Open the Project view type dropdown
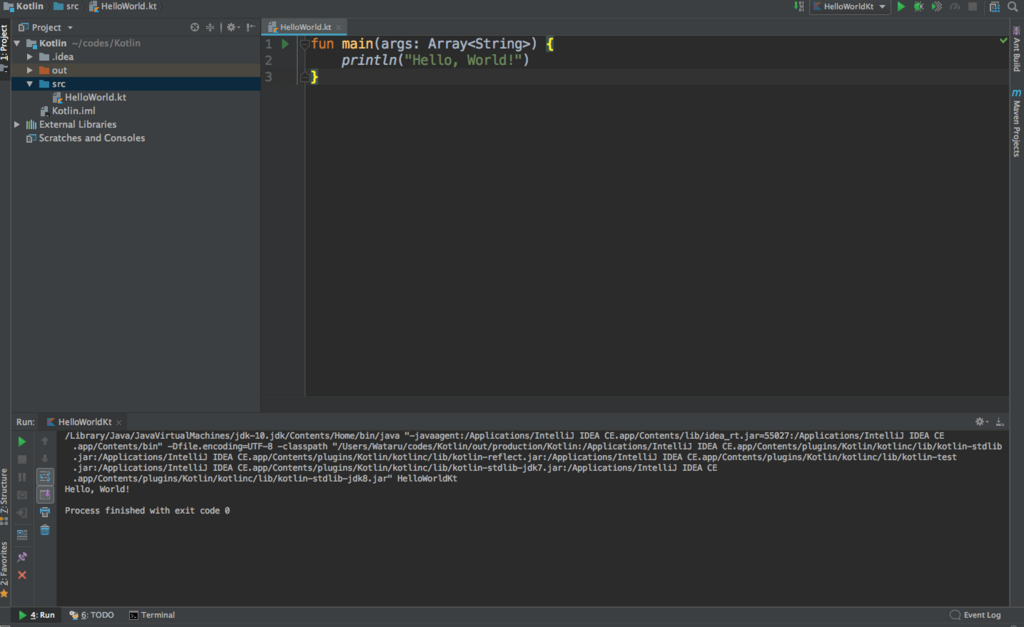Screen dimensions: 1024x627 click(x=46, y=27)
